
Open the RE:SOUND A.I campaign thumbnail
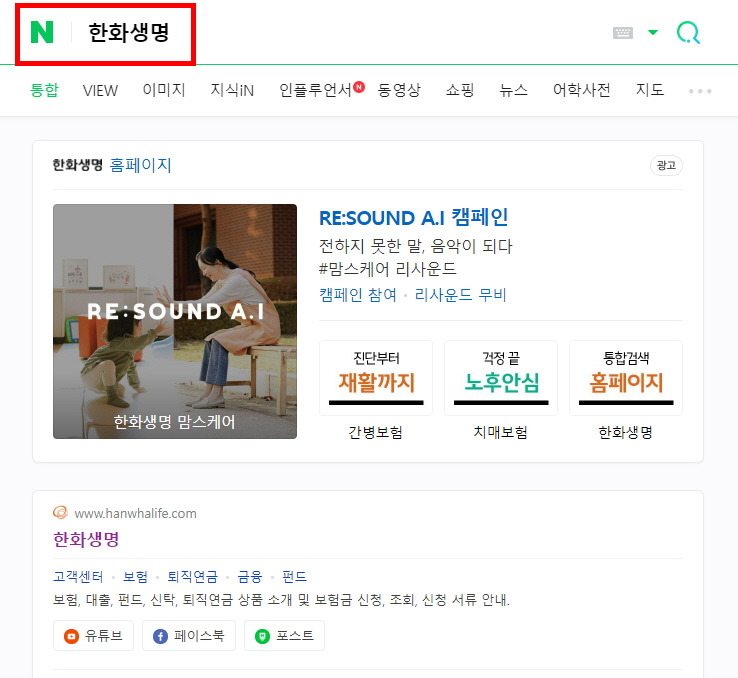pos(175,321)
